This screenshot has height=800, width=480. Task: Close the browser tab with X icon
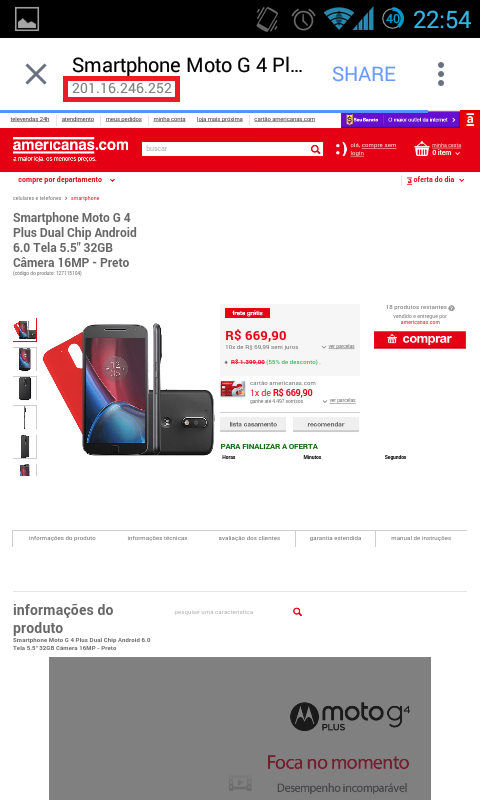[36, 74]
